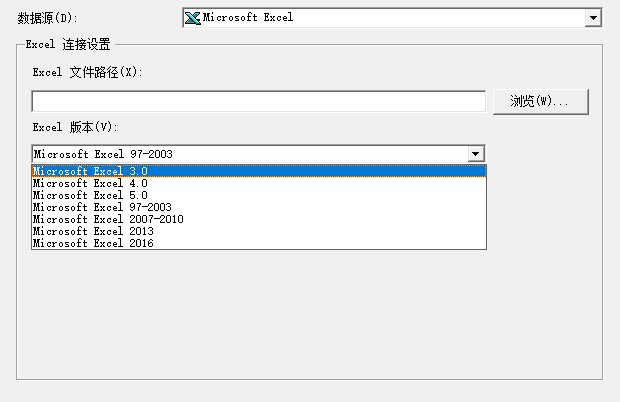Pick Microsoft Excel 2016 from dropdown list

[x=93, y=243]
